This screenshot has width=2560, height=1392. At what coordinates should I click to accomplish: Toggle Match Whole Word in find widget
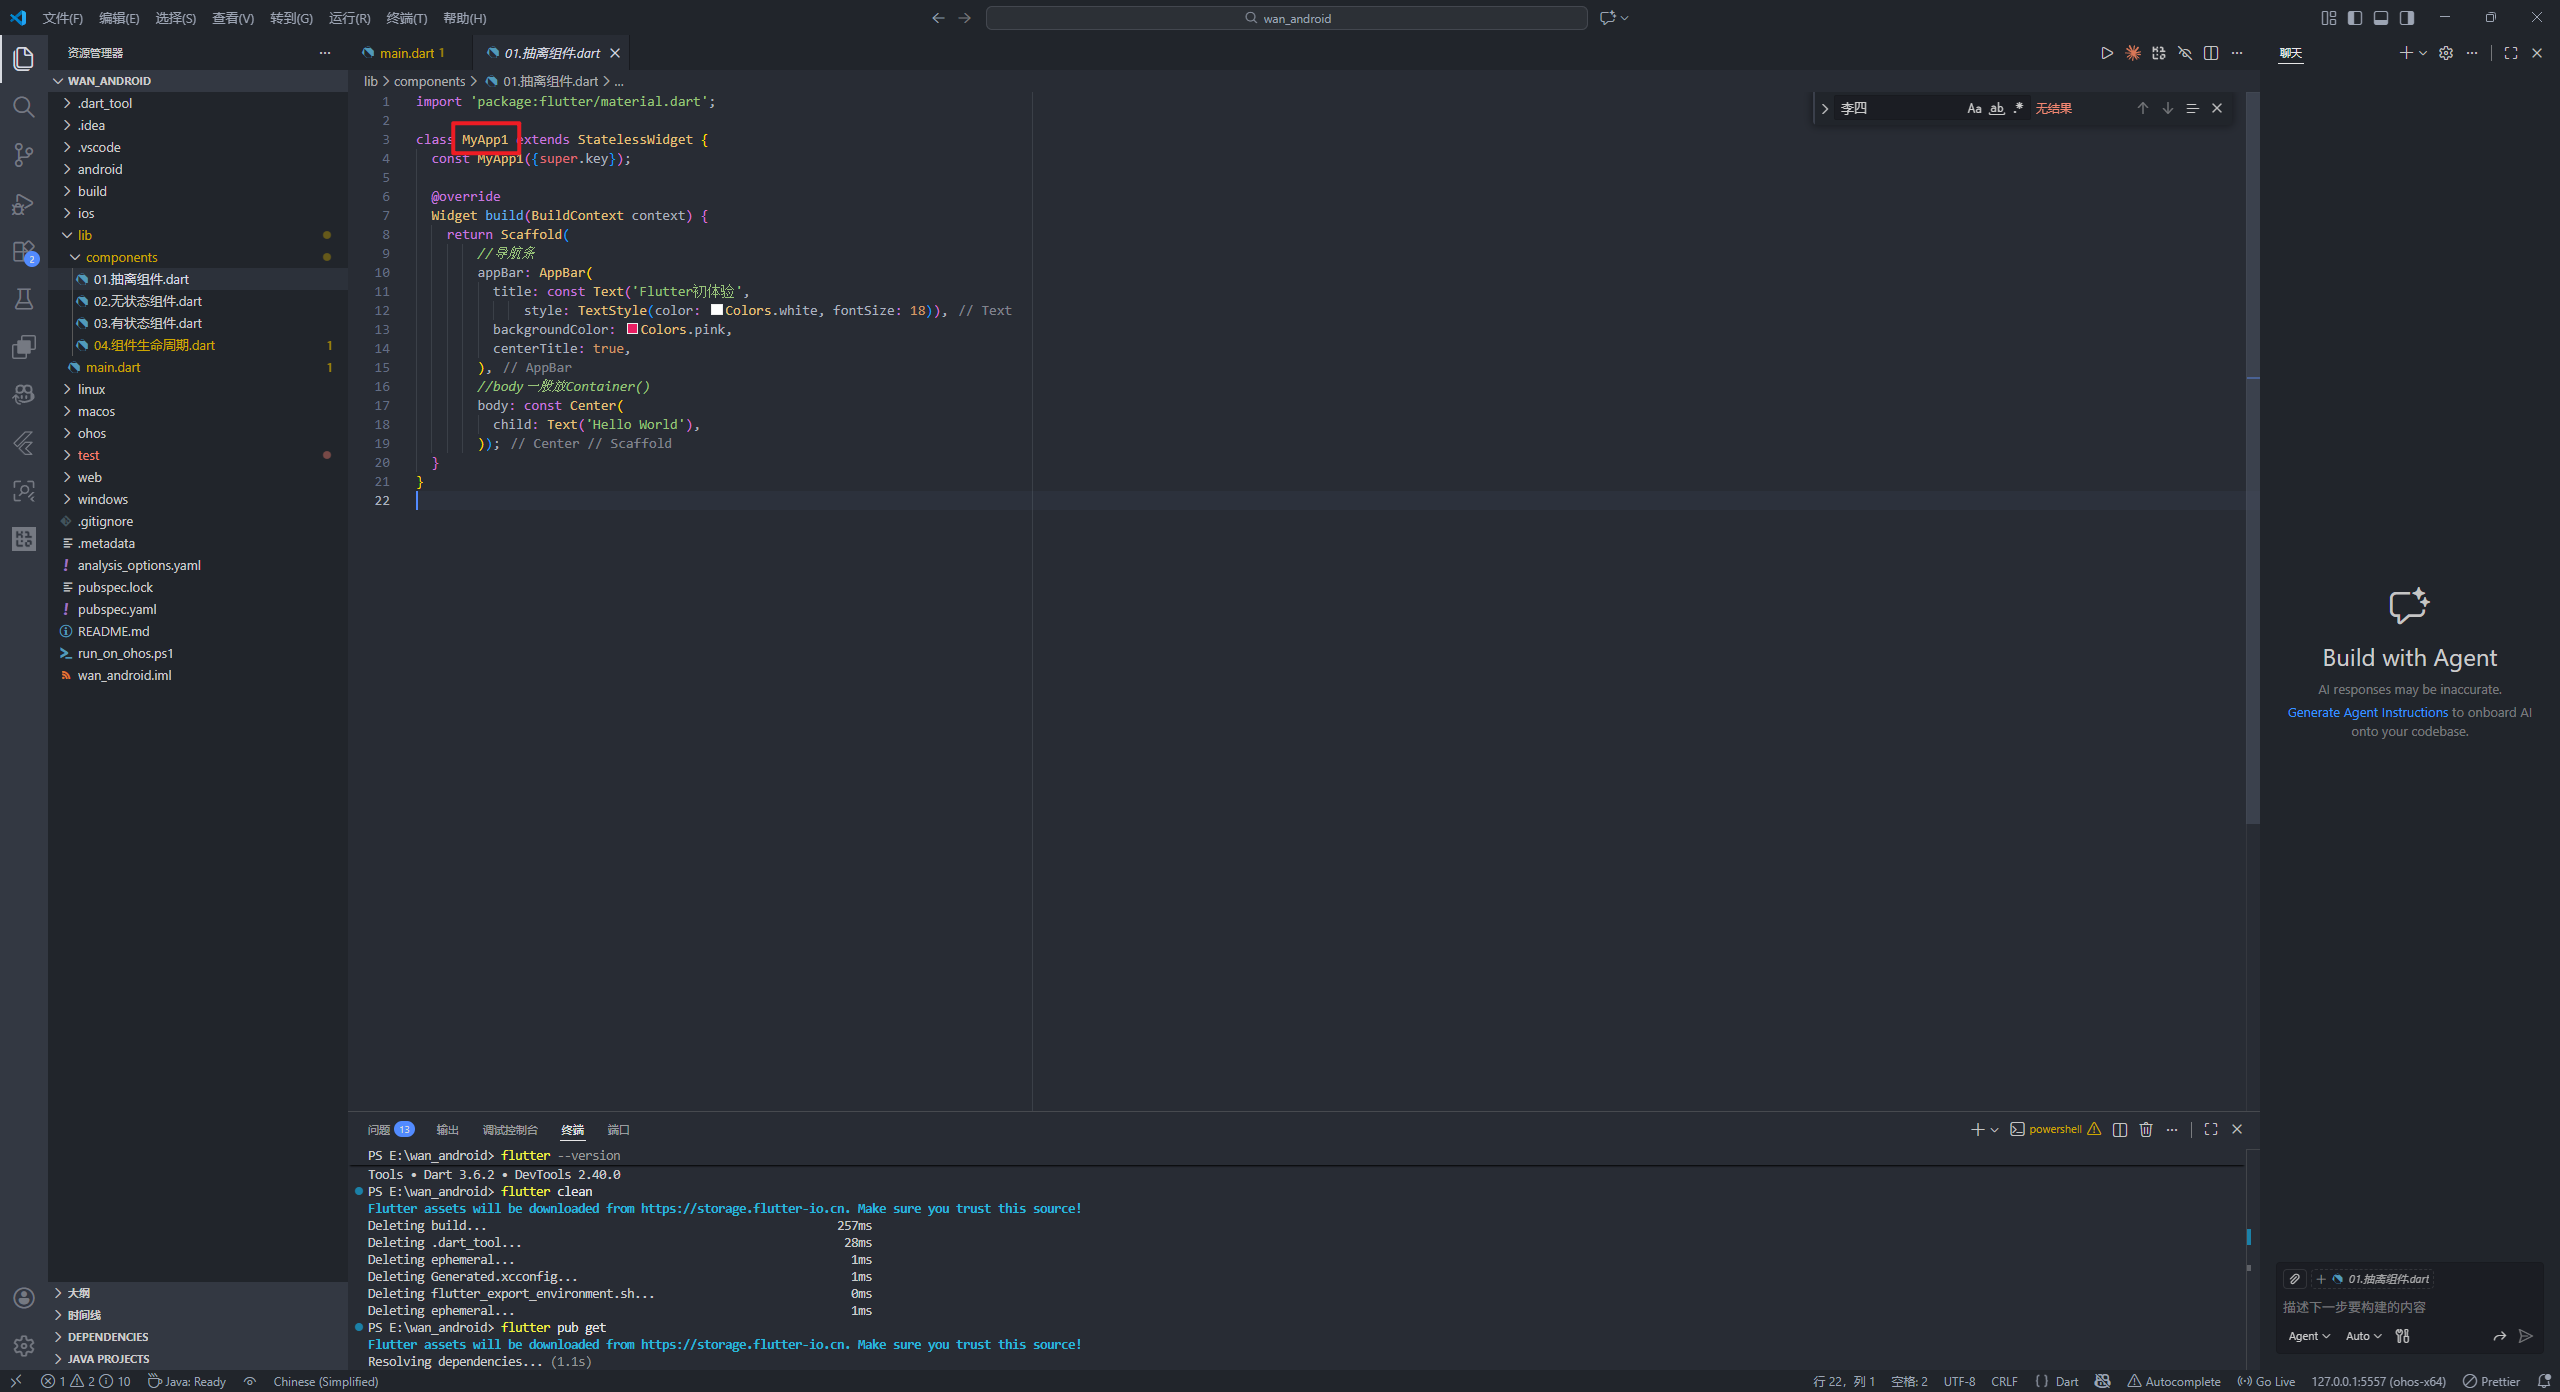pos(1996,108)
